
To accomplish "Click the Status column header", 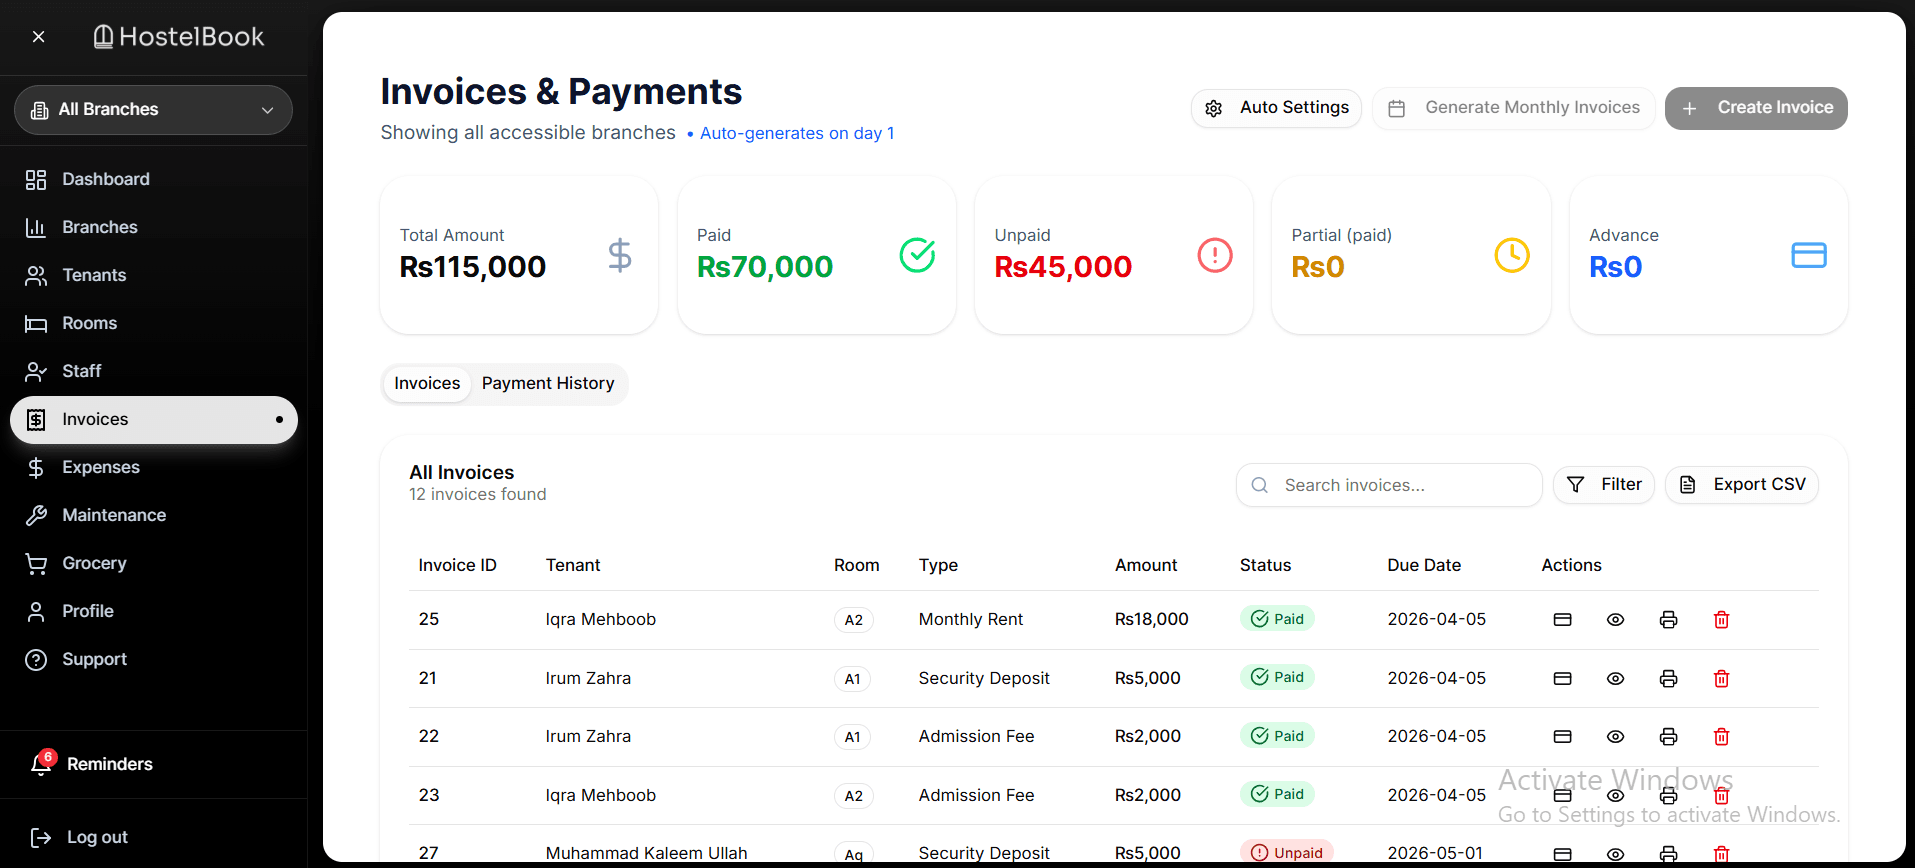I will coord(1265,566).
